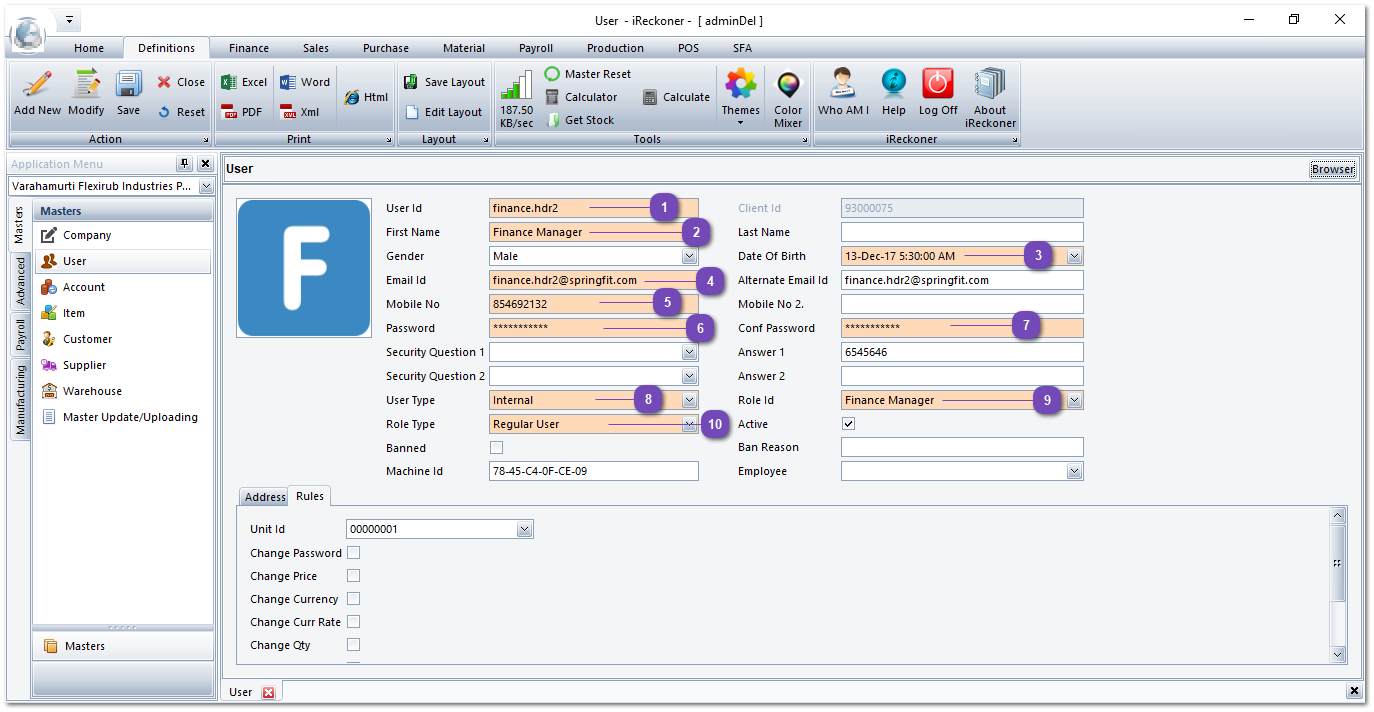
Task: Switch to the Address tab
Action: pos(265,497)
